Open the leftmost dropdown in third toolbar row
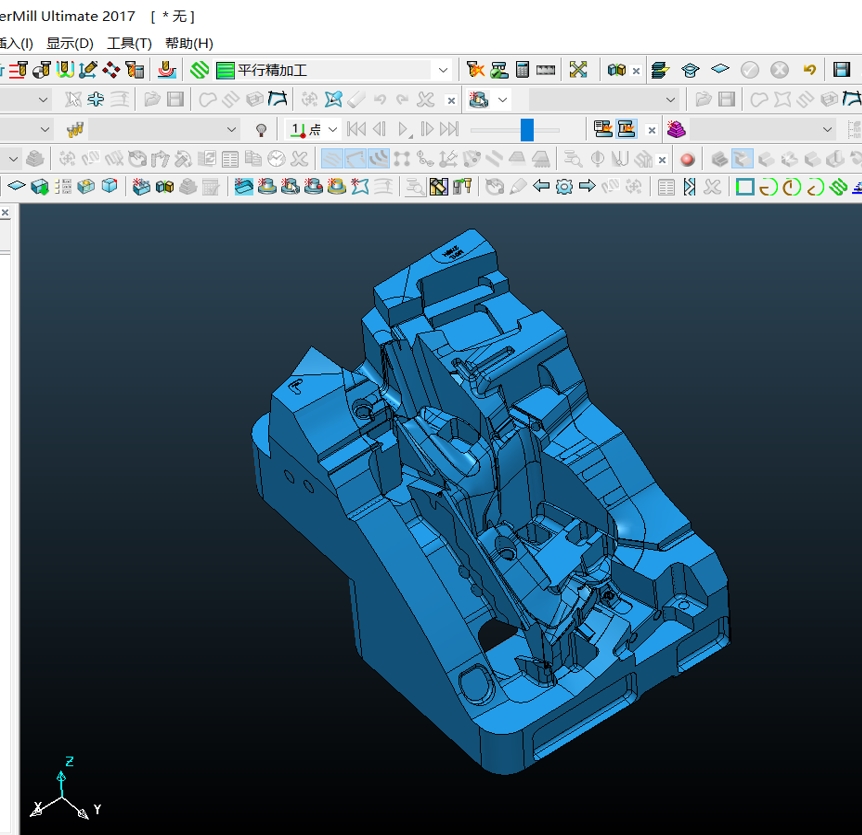This screenshot has height=835, width=862. [45, 130]
